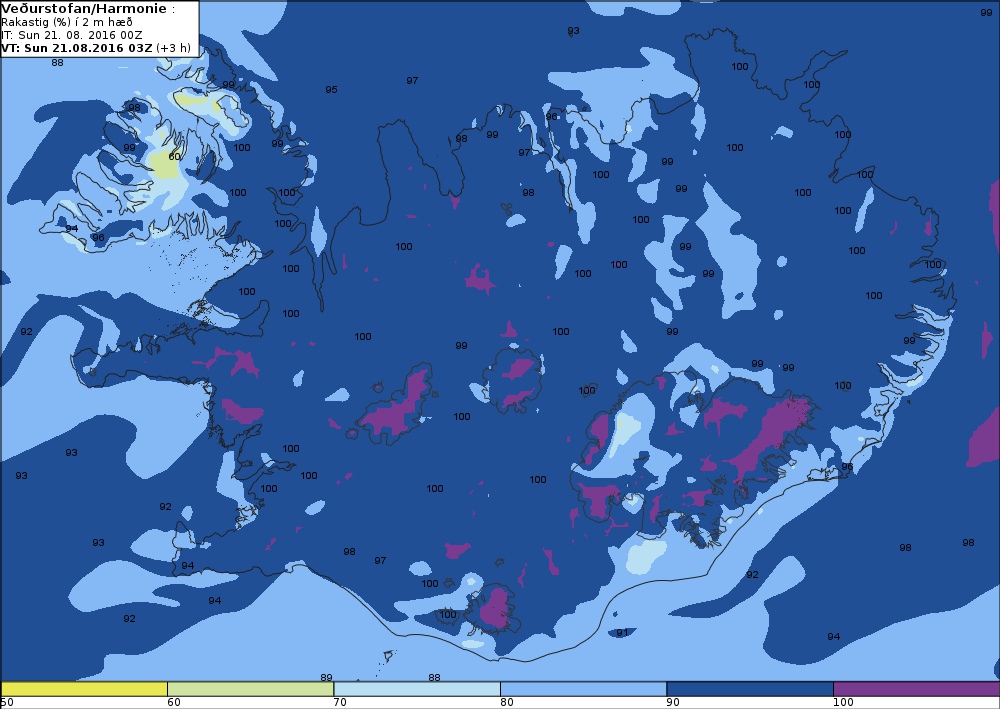This screenshot has height=709, width=1000.
Task: Click the 89 value at the bottom edge
Action: pos(326,677)
